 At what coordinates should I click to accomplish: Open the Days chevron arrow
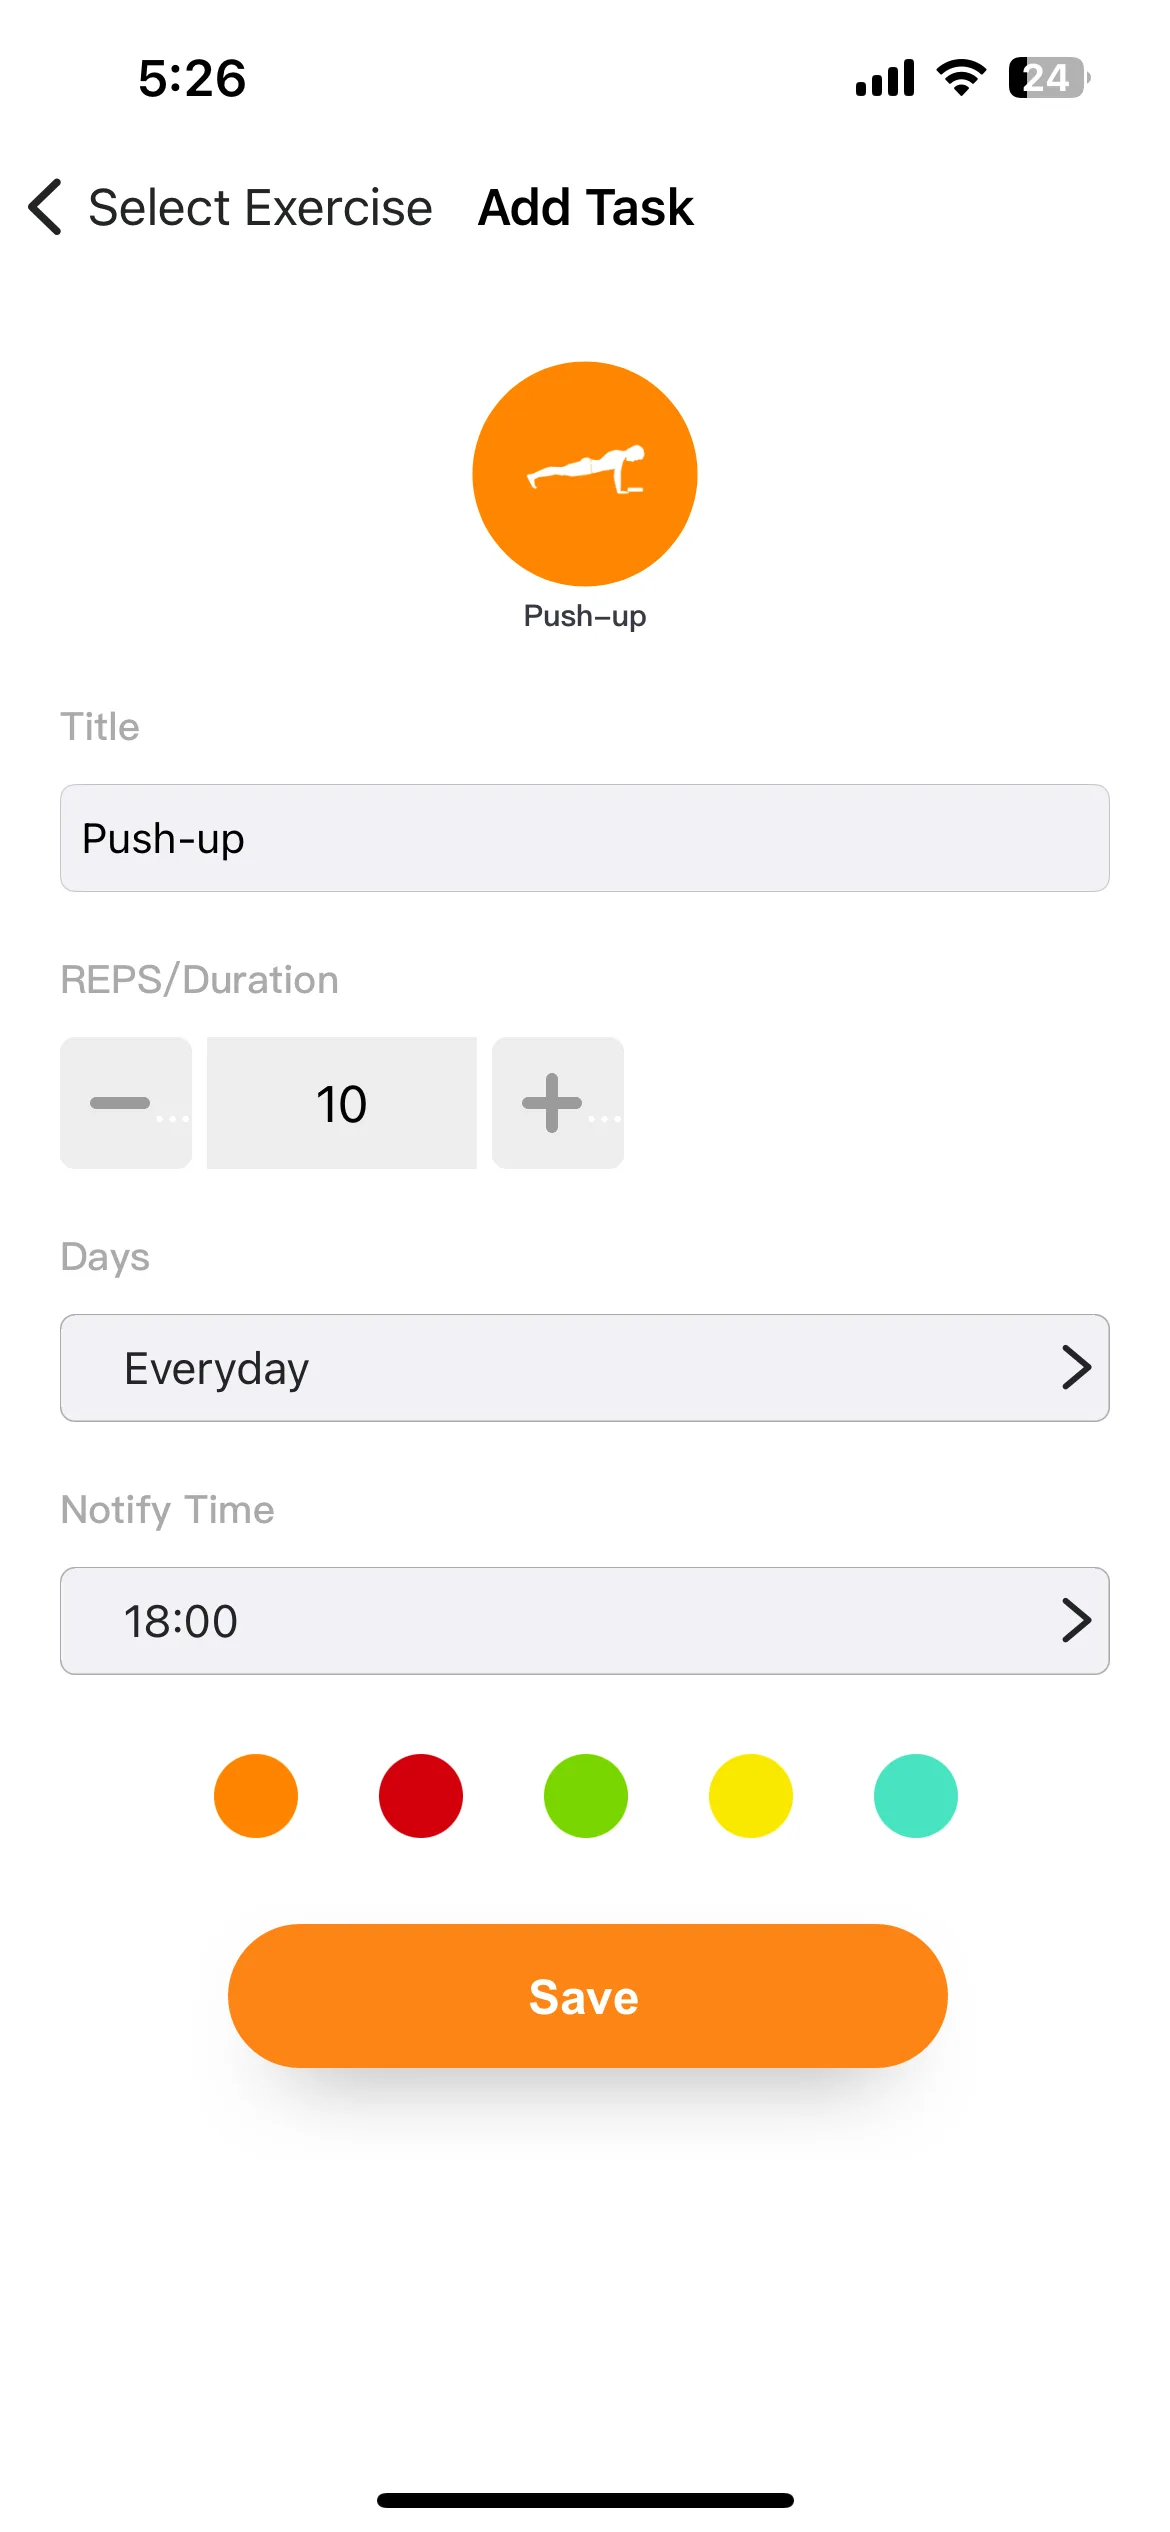coord(1076,1367)
